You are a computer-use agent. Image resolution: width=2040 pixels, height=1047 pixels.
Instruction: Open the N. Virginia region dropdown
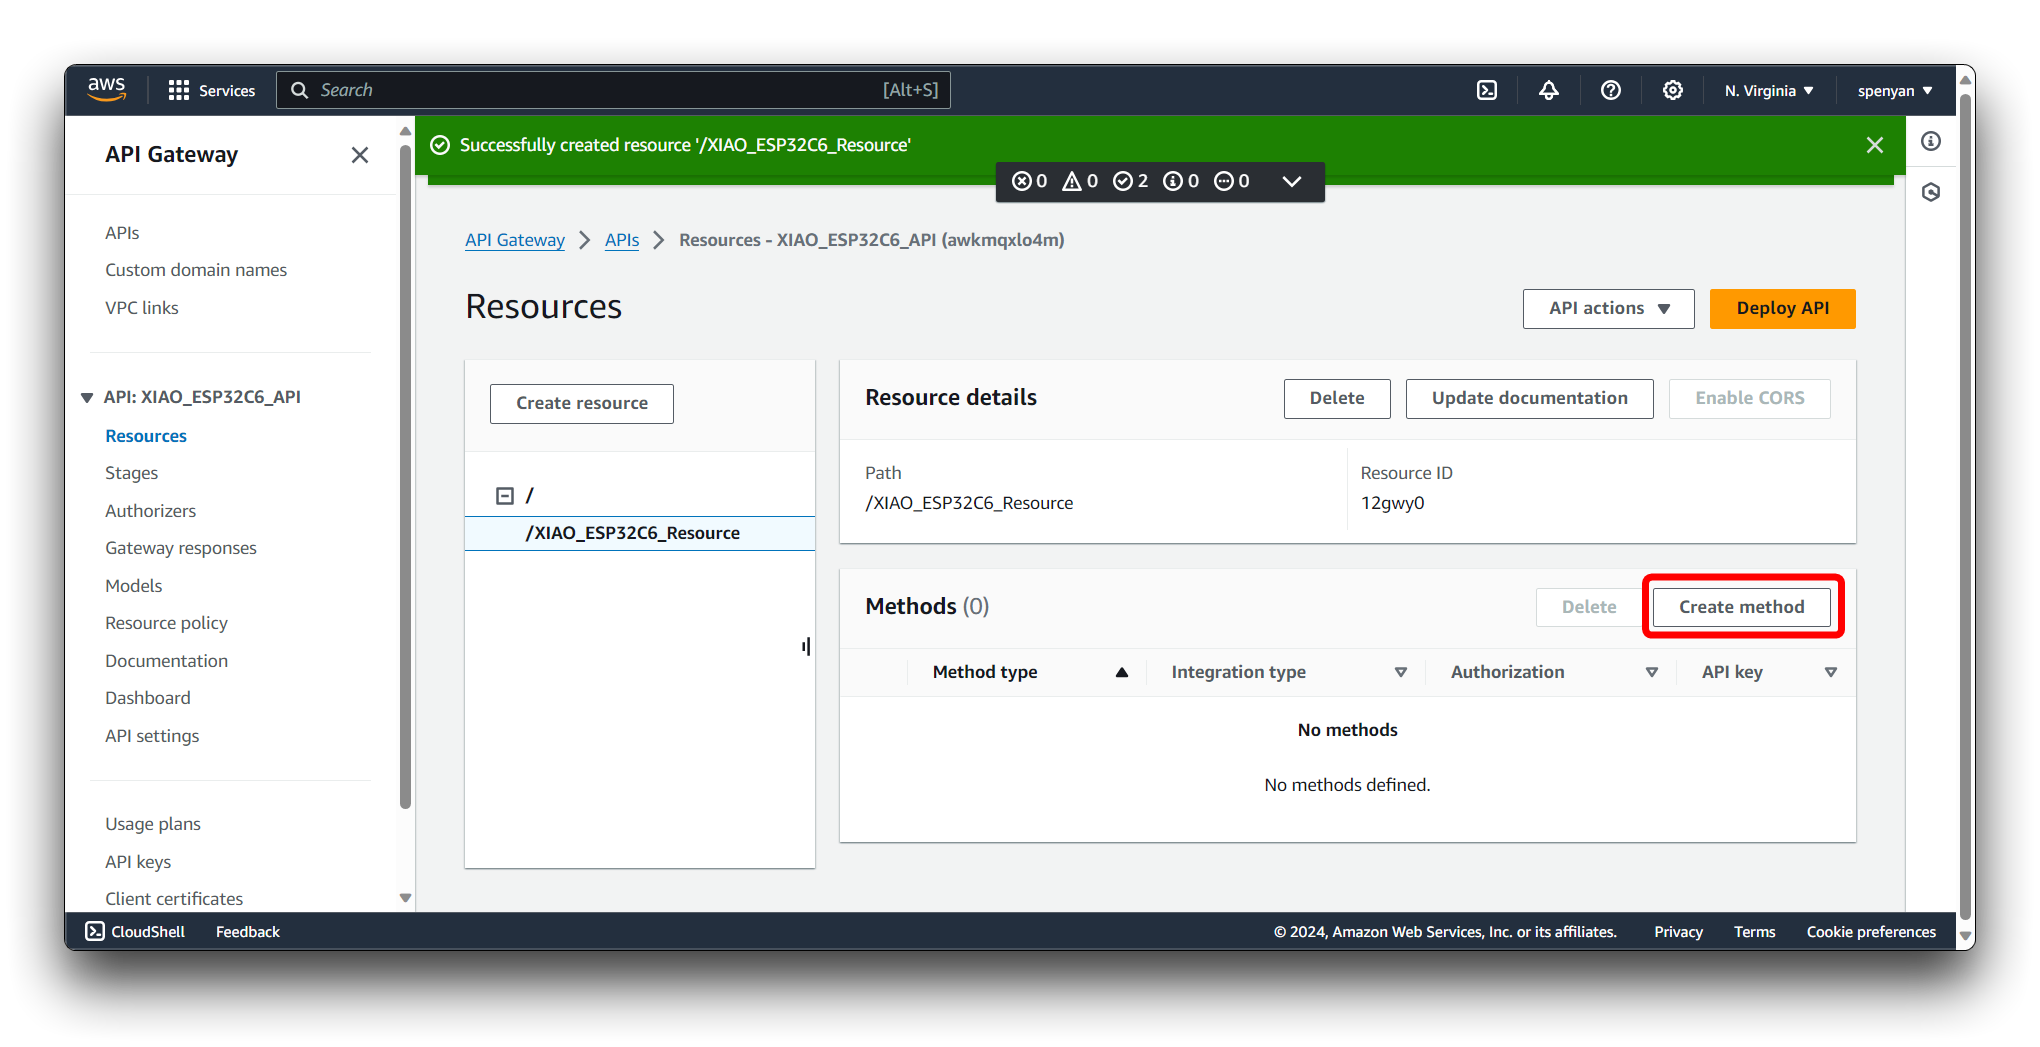coord(1769,91)
